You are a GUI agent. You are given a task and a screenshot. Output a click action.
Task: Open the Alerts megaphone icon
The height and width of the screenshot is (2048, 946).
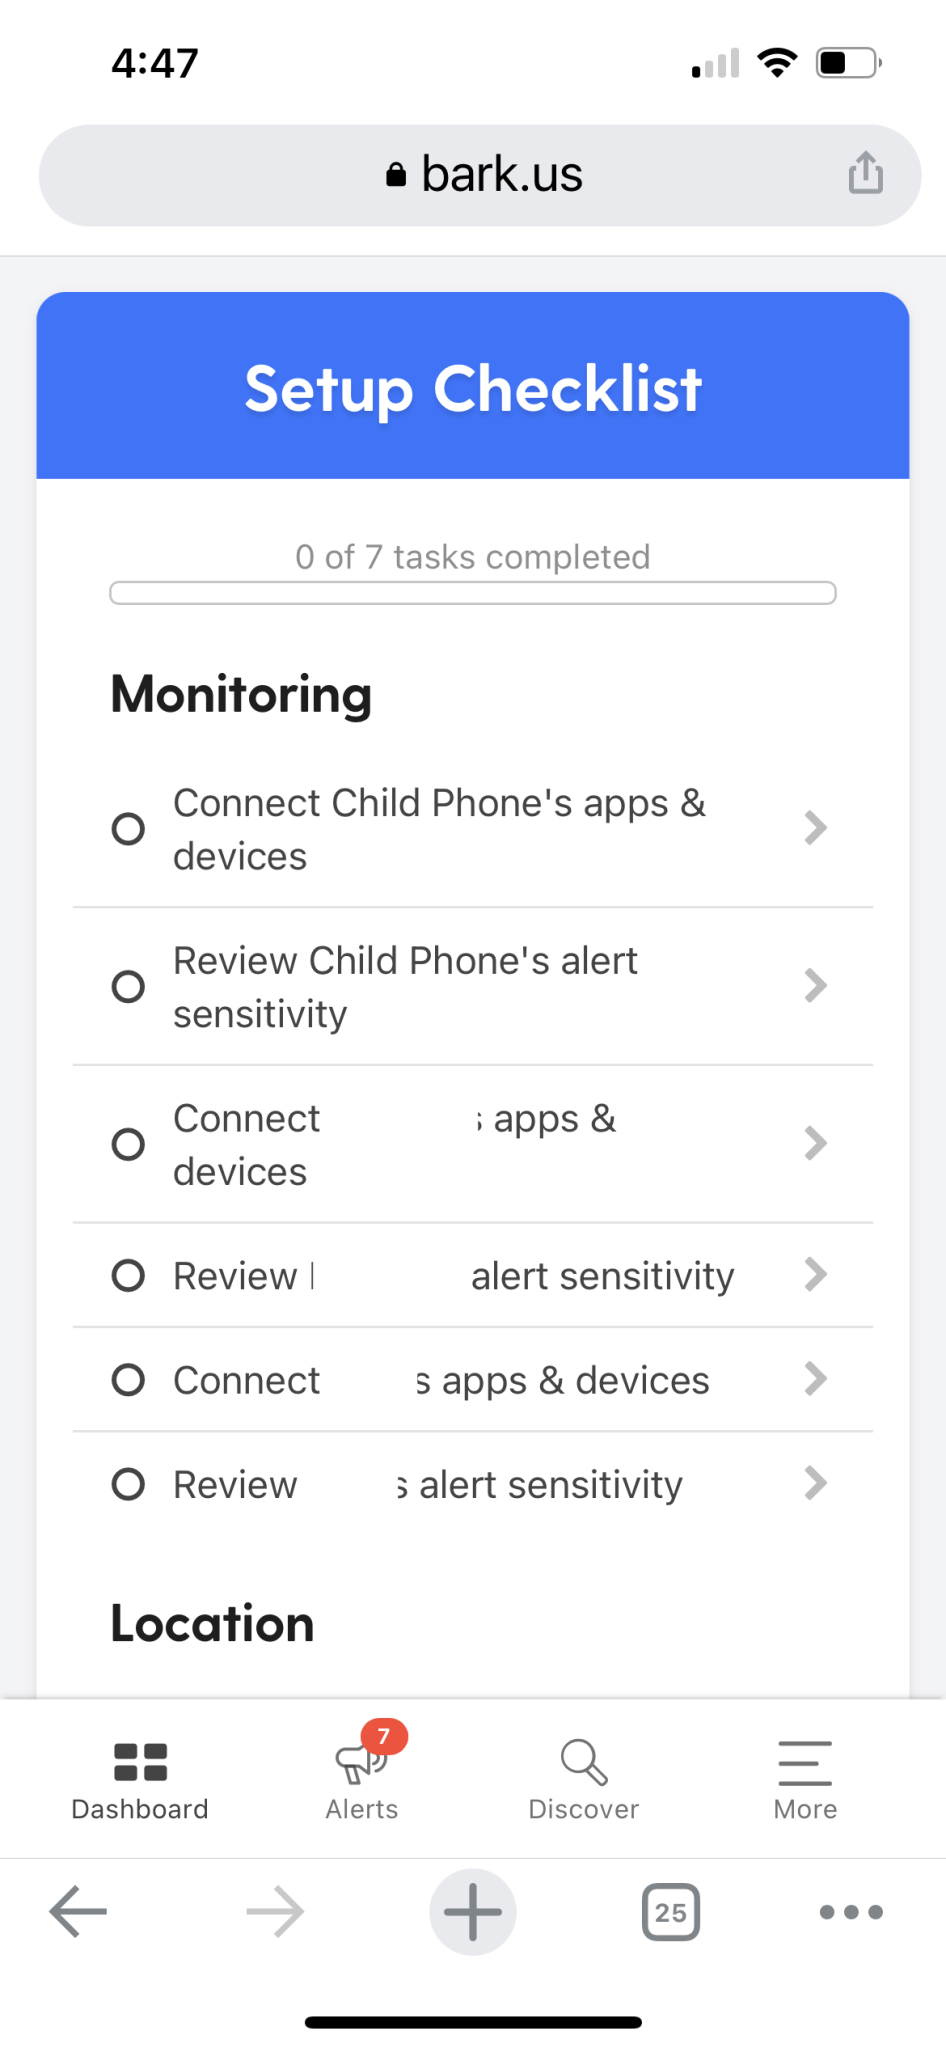coord(360,1763)
